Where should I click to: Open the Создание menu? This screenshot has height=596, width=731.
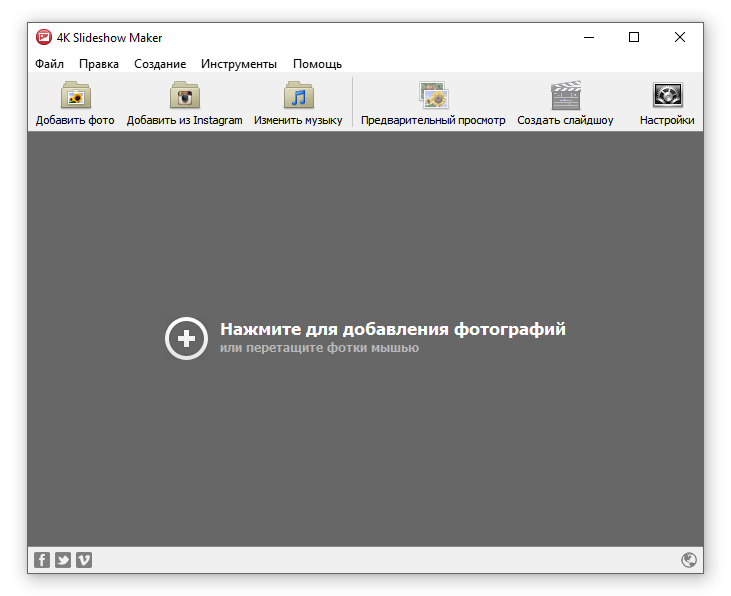[160, 64]
